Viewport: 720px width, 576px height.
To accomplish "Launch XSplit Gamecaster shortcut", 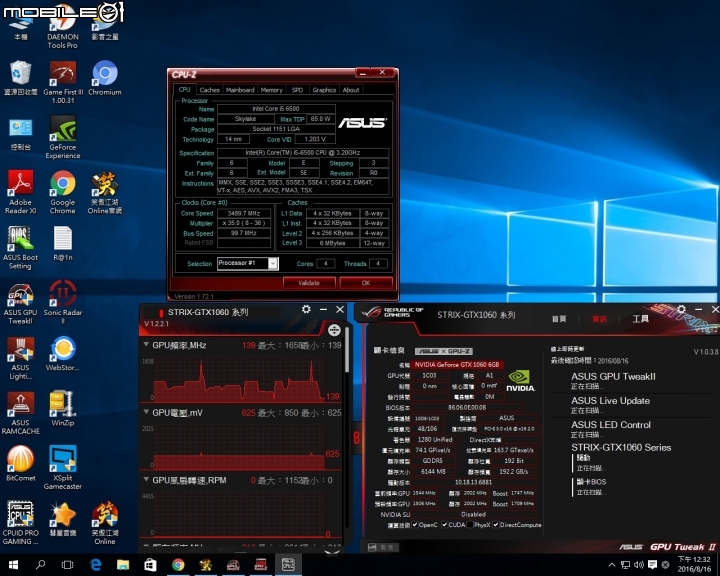I will 62,468.
